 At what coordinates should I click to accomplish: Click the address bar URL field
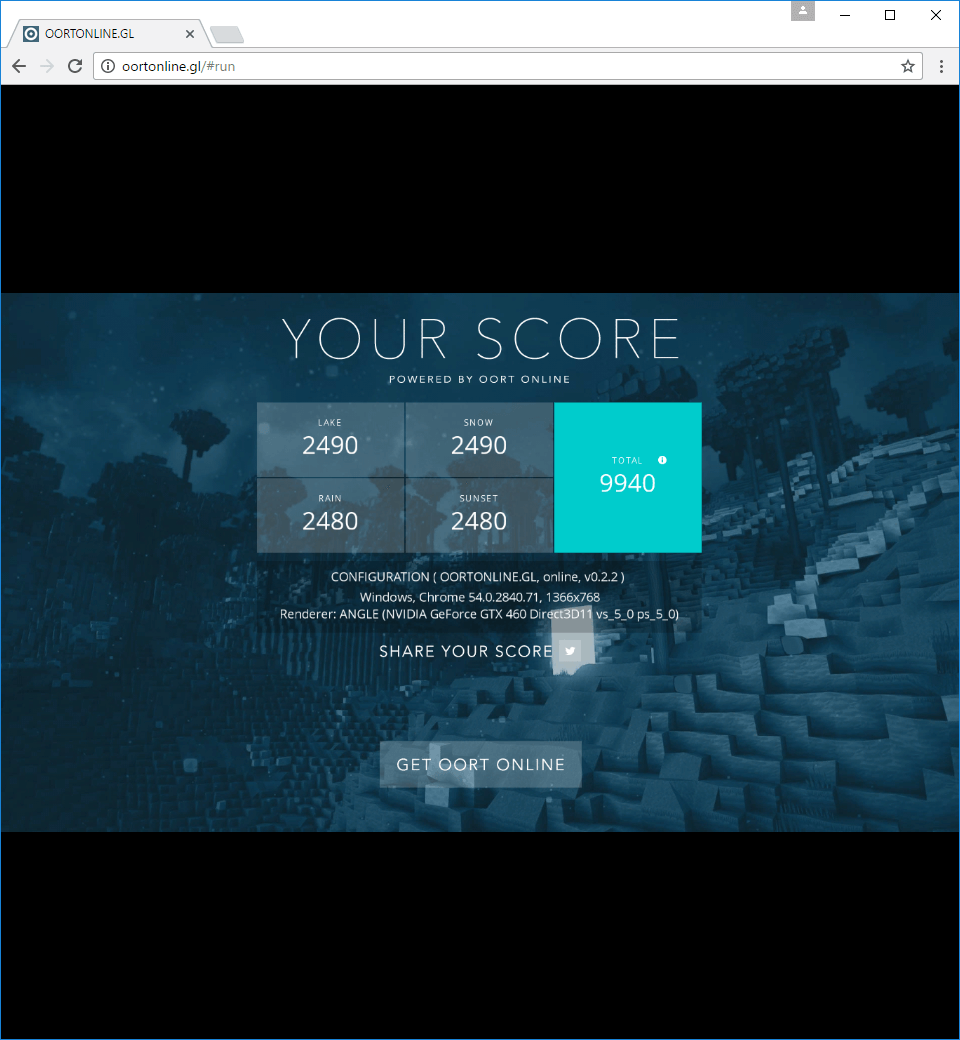(508, 66)
